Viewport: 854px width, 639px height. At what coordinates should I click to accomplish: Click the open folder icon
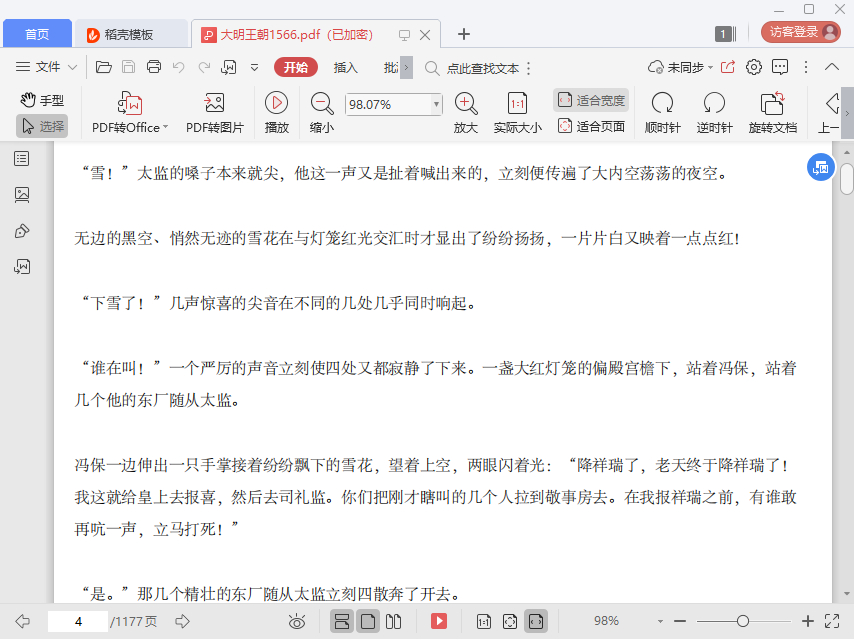point(103,67)
